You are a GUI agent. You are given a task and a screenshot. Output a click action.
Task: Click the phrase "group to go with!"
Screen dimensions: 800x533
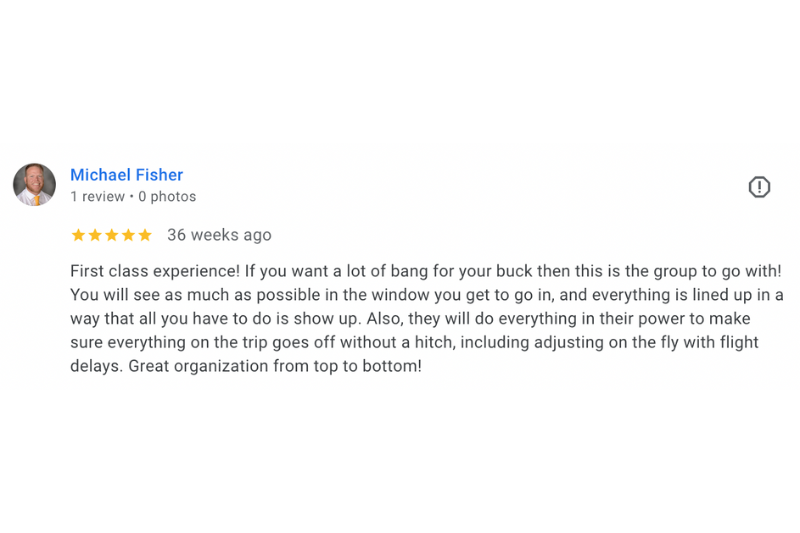pyautogui.click(x=717, y=271)
